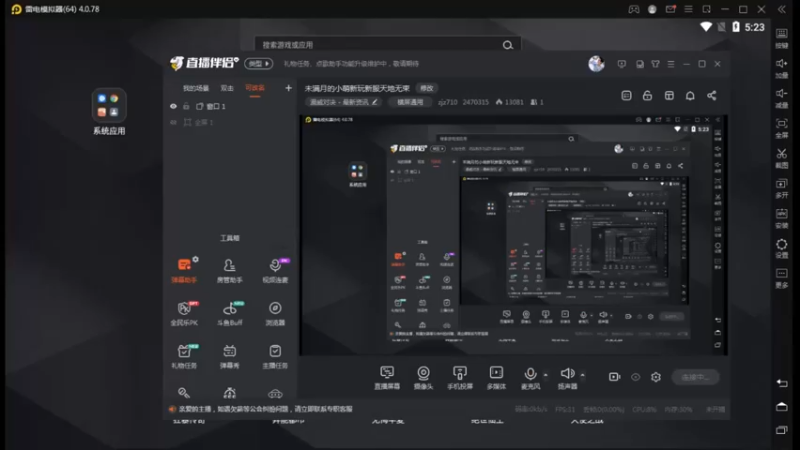Click gamepad icon in emulator title bar
The height and width of the screenshot is (450, 800).
[634, 9]
